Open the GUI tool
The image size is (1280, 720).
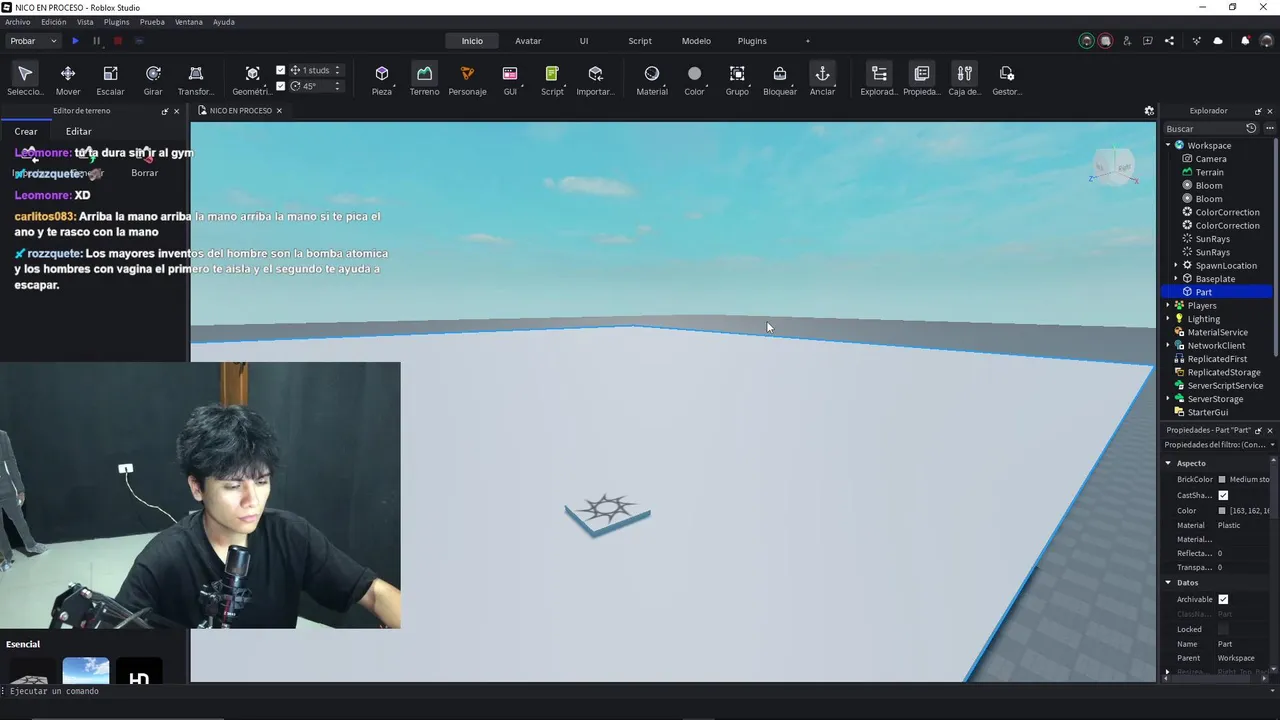[510, 80]
